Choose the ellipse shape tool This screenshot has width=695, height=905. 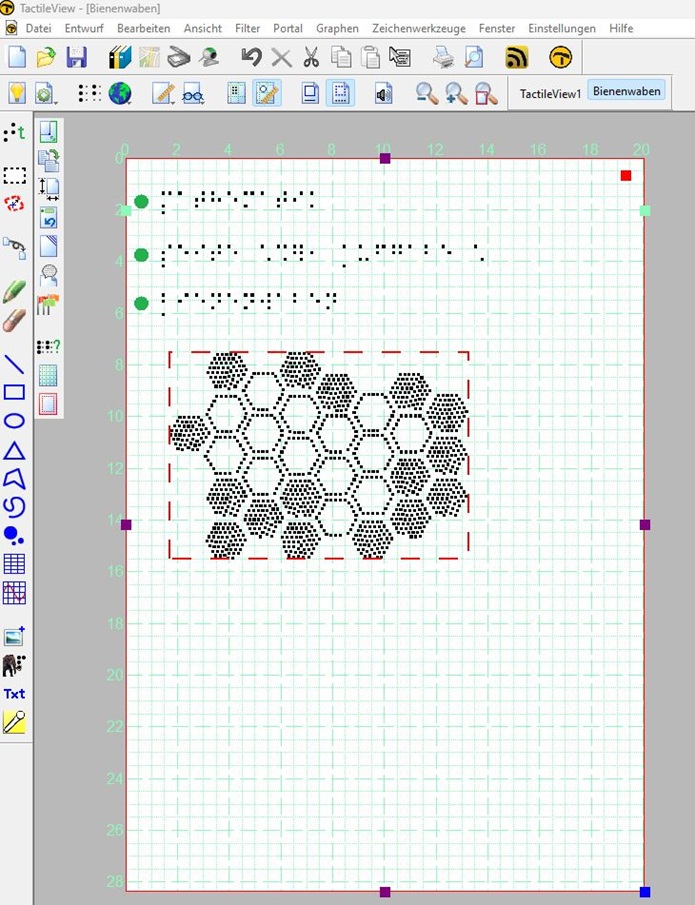coord(14,421)
